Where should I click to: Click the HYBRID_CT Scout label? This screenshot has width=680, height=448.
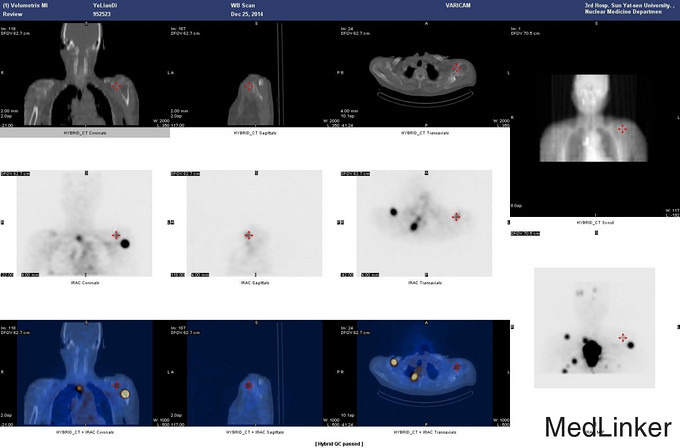(594, 222)
